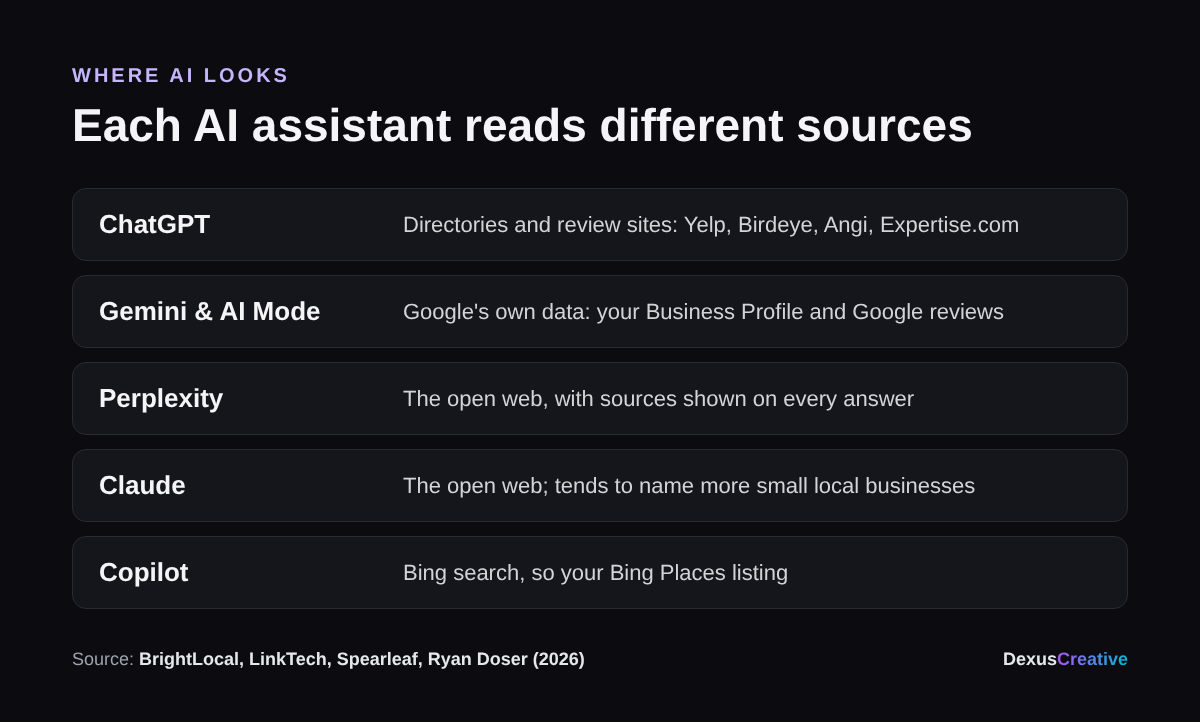The height and width of the screenshot is (722, 1200).
Task: Click 'Bing search, so your Bing Places listing'
Action: click(x=595, y=573)
